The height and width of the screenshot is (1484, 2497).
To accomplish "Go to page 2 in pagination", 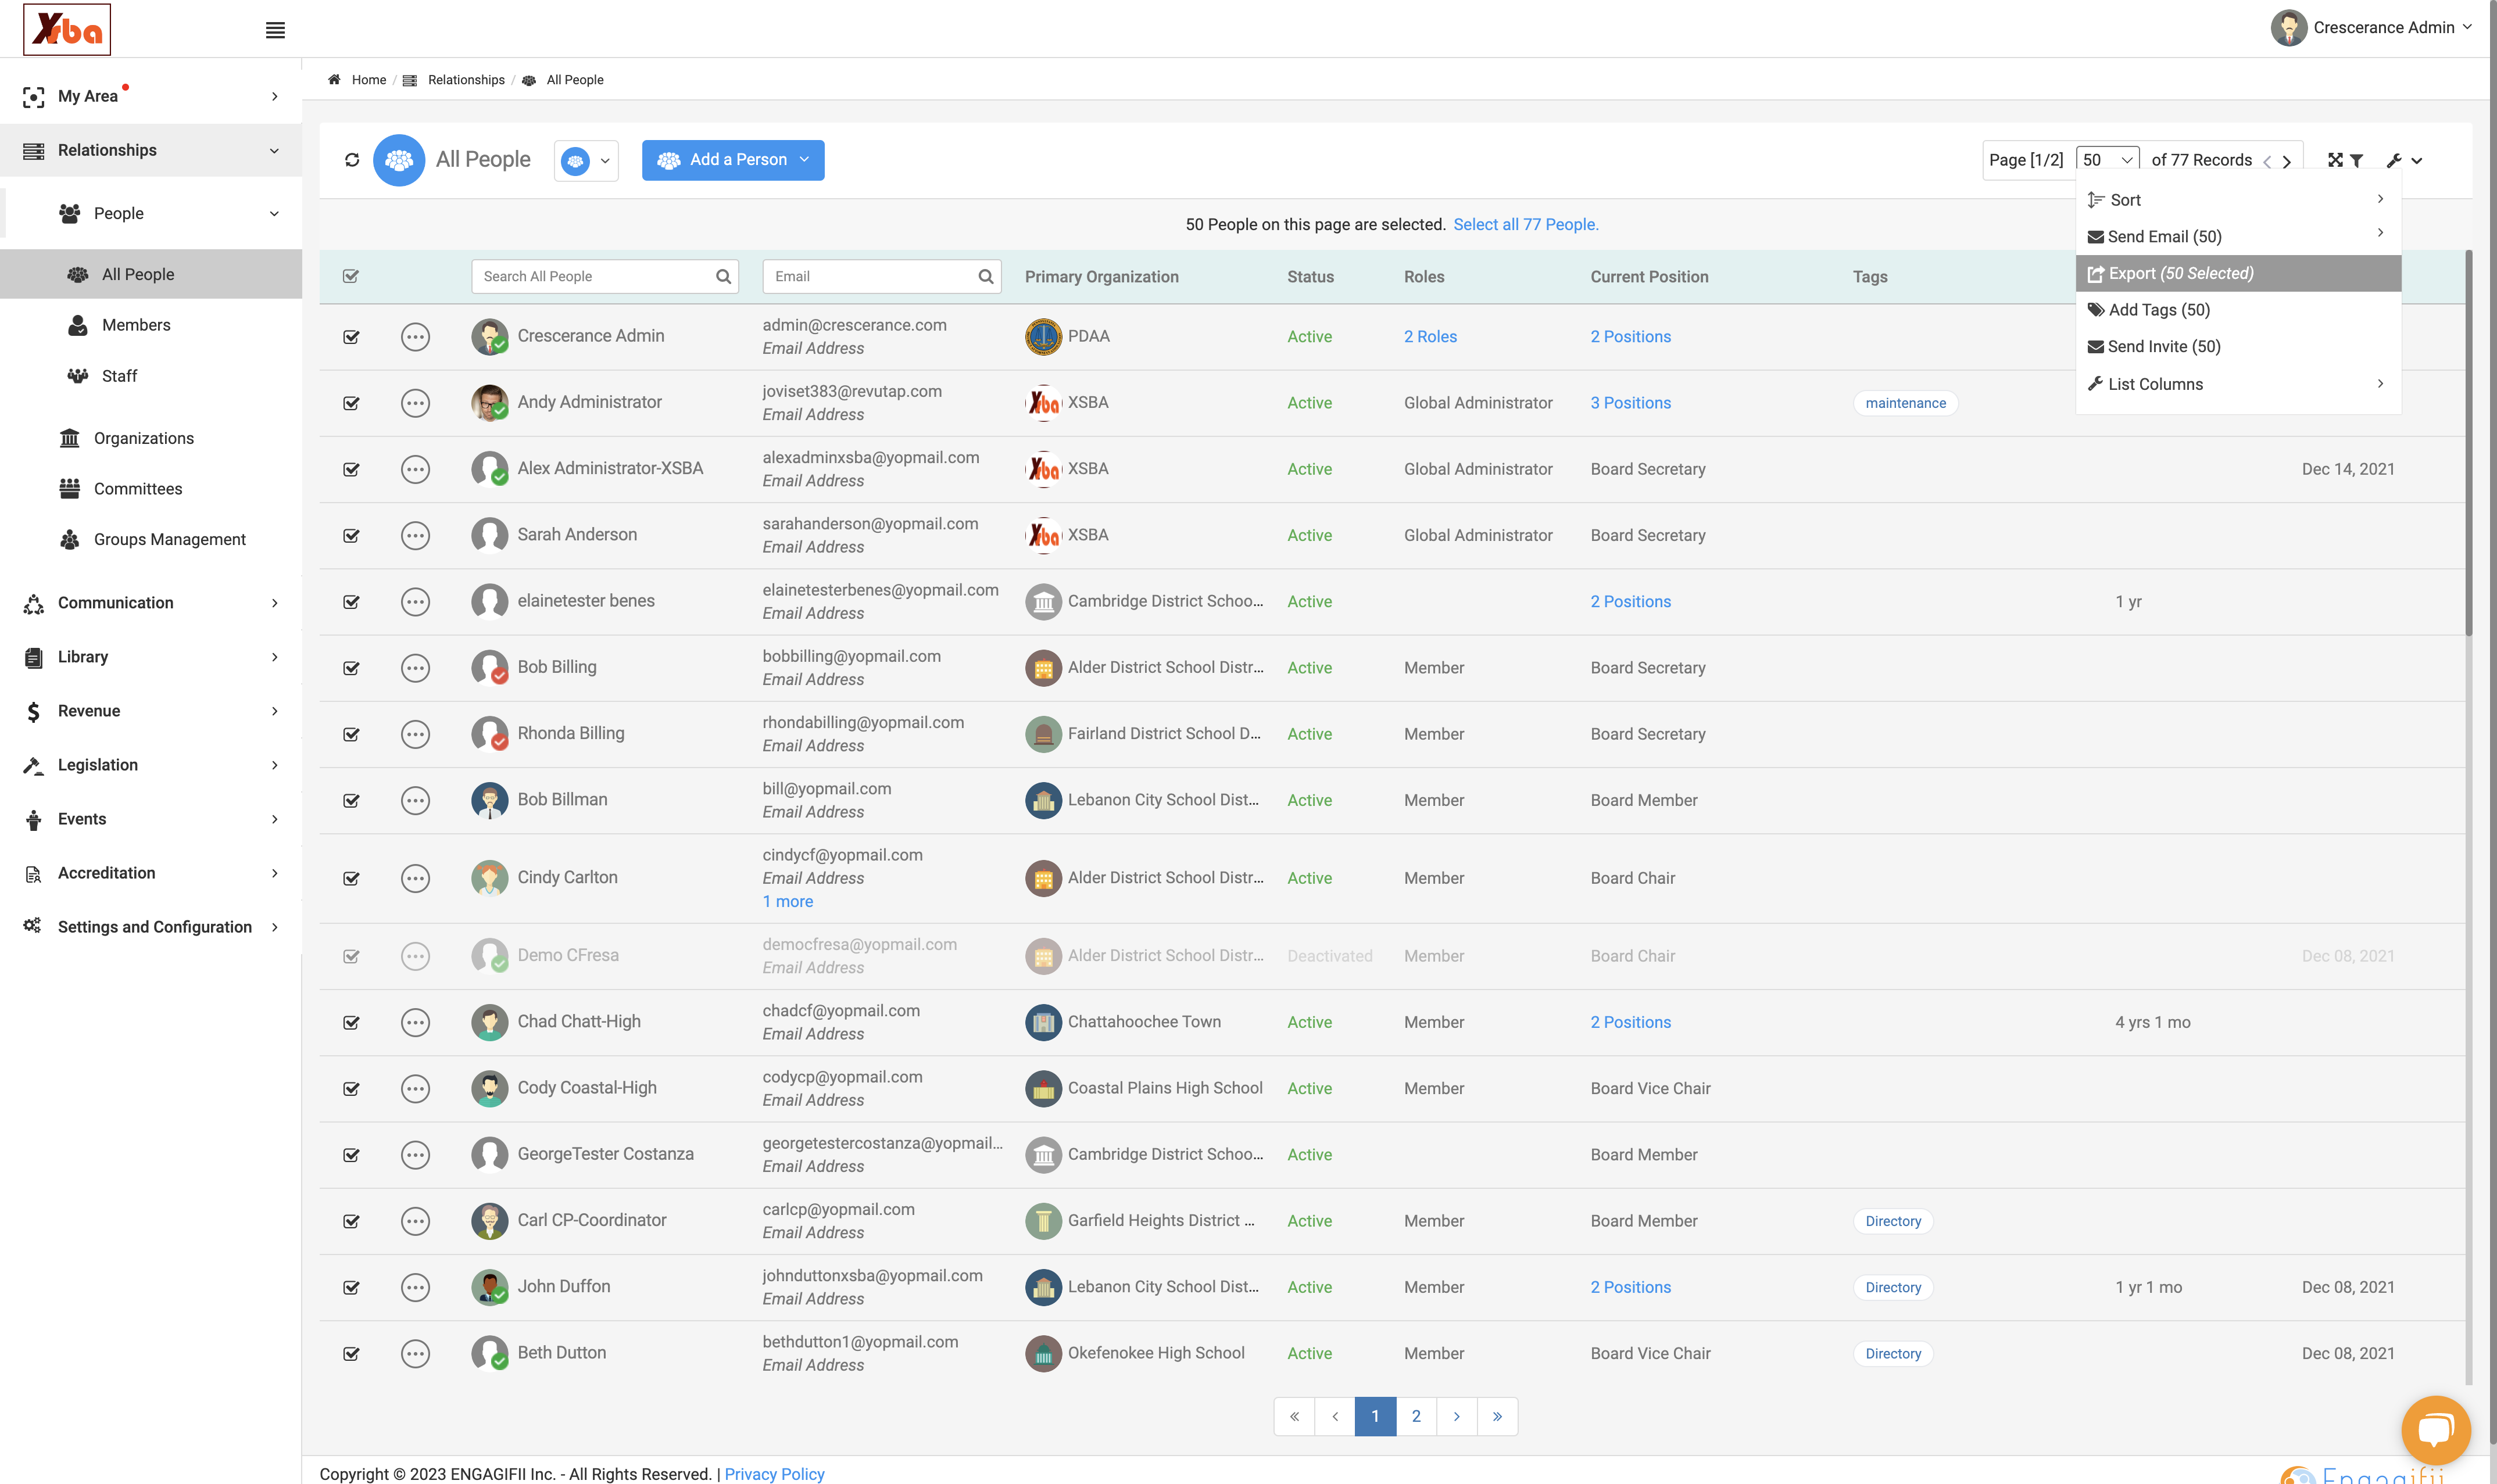I will [1416, 1416].
